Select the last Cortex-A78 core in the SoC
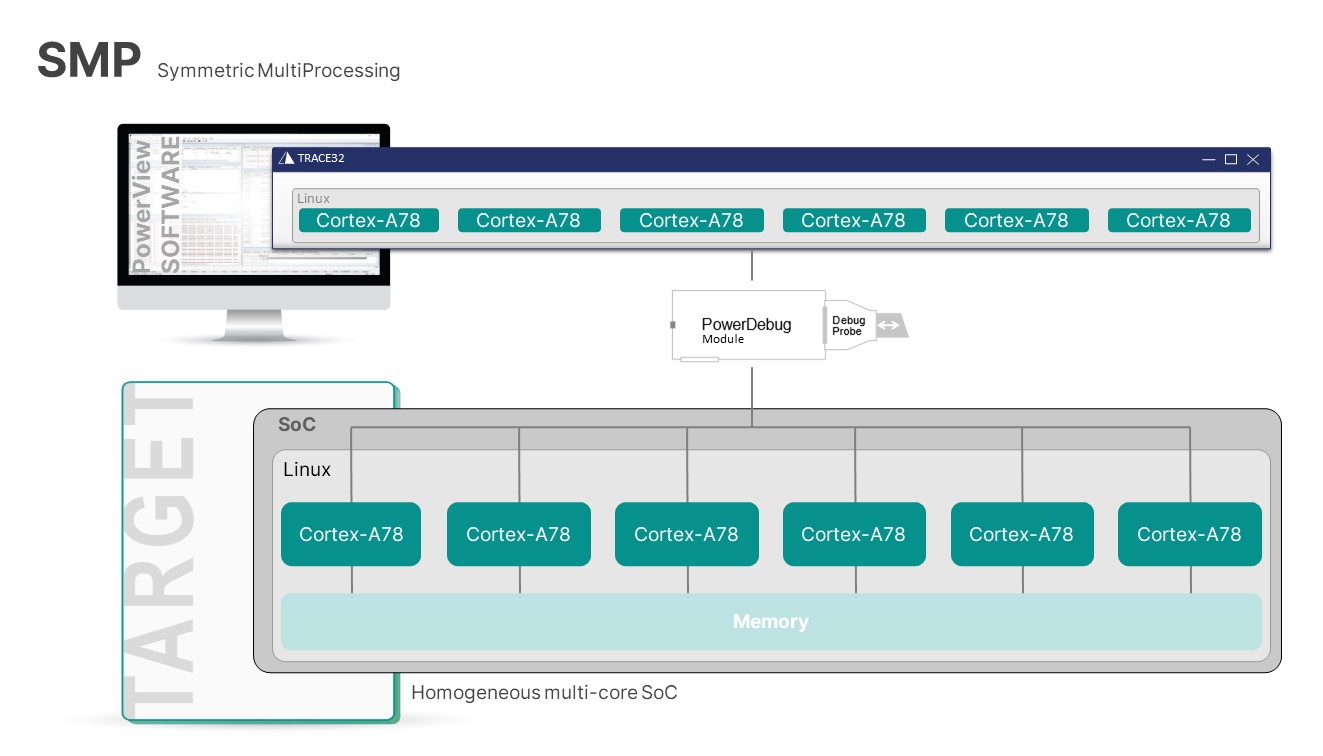The image size is (1323, 756). coord(1189,534)
